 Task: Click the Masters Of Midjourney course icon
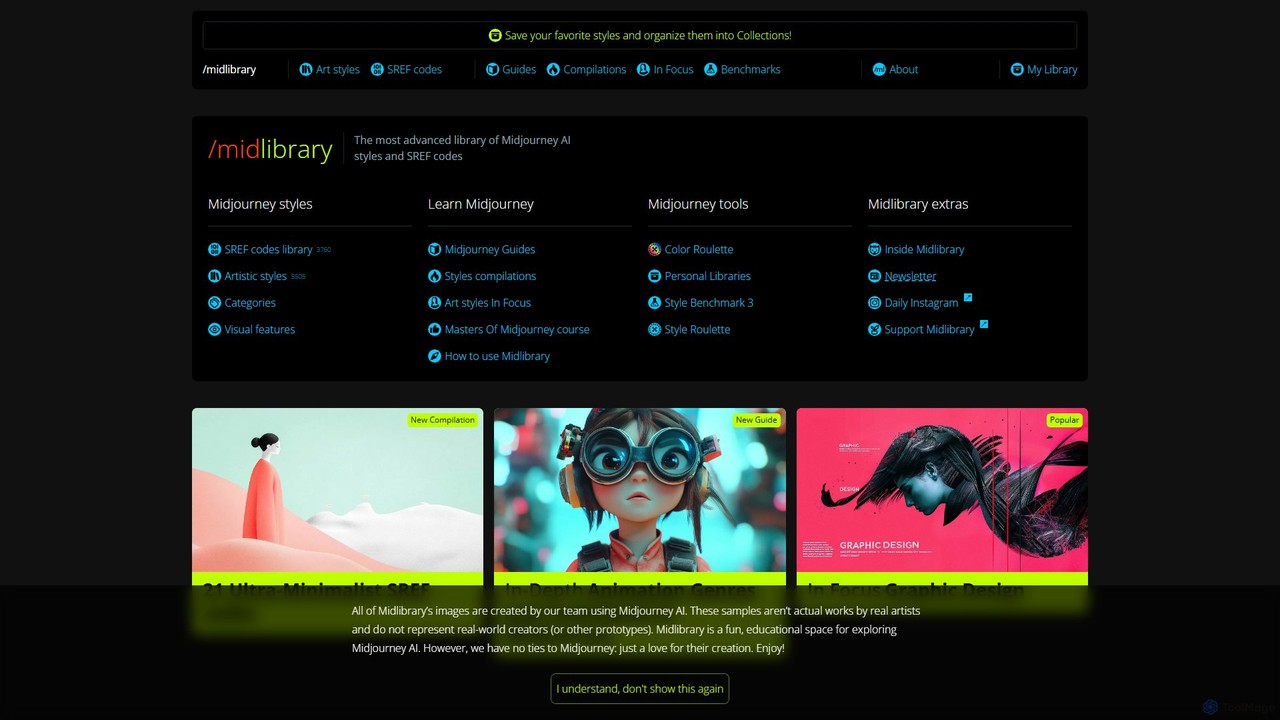[x=434, y=329]
